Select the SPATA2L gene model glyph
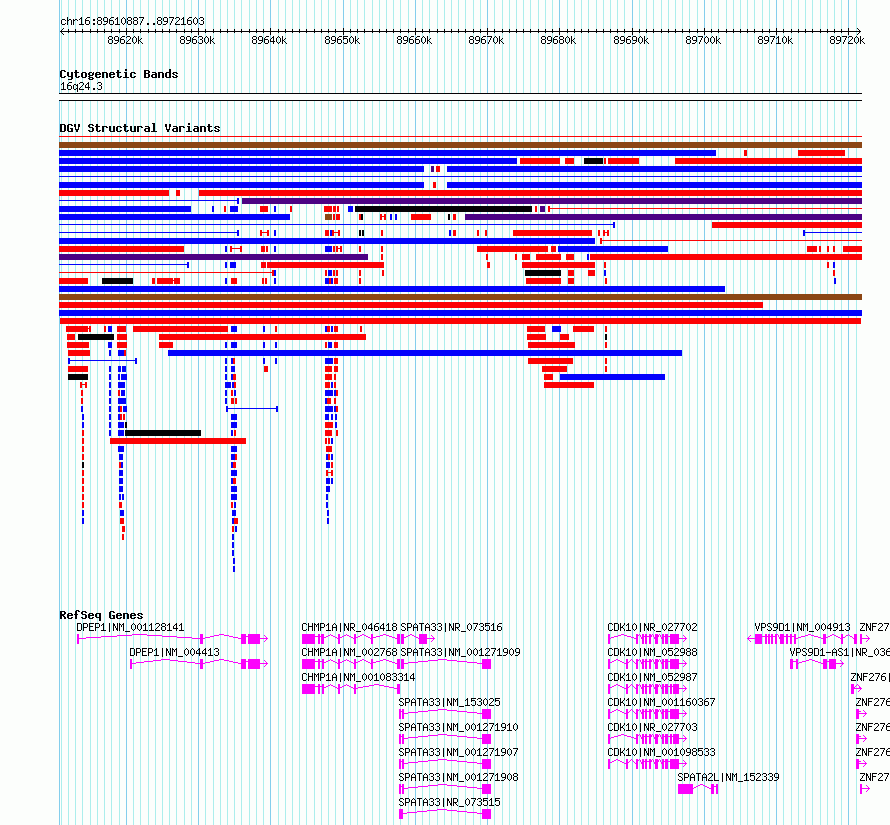The width and height of the screenshot is (890, 825). point(698,789)
